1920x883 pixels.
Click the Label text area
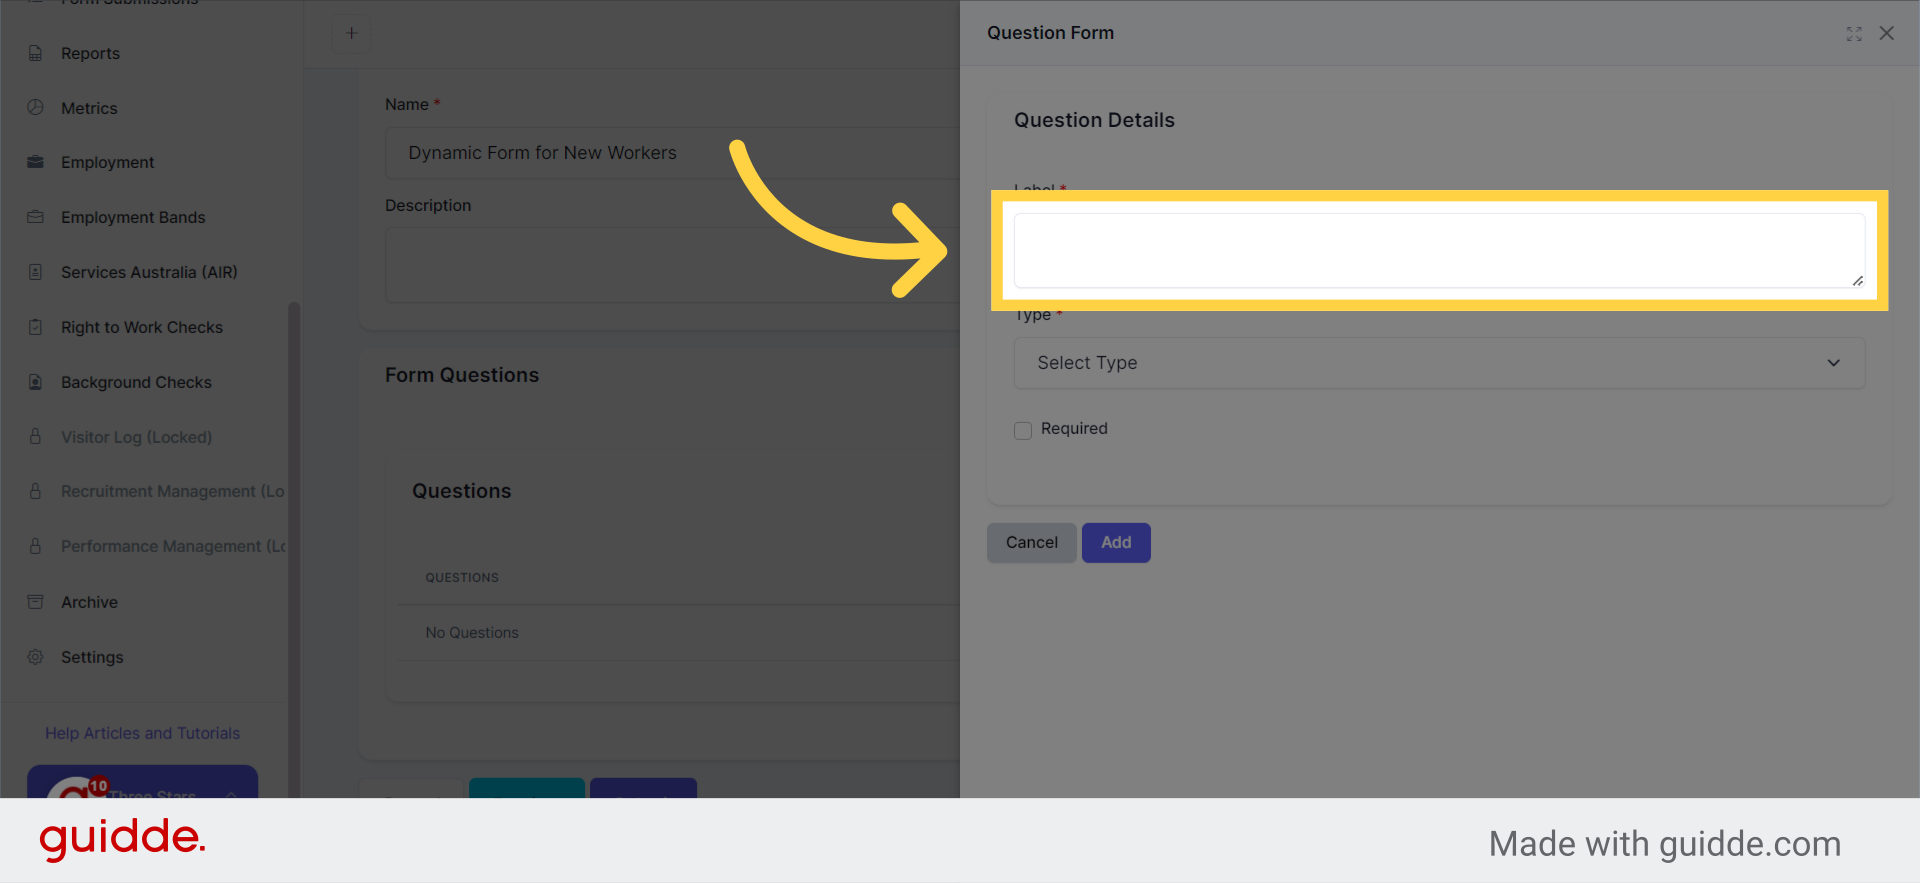tap(1439, 251)
